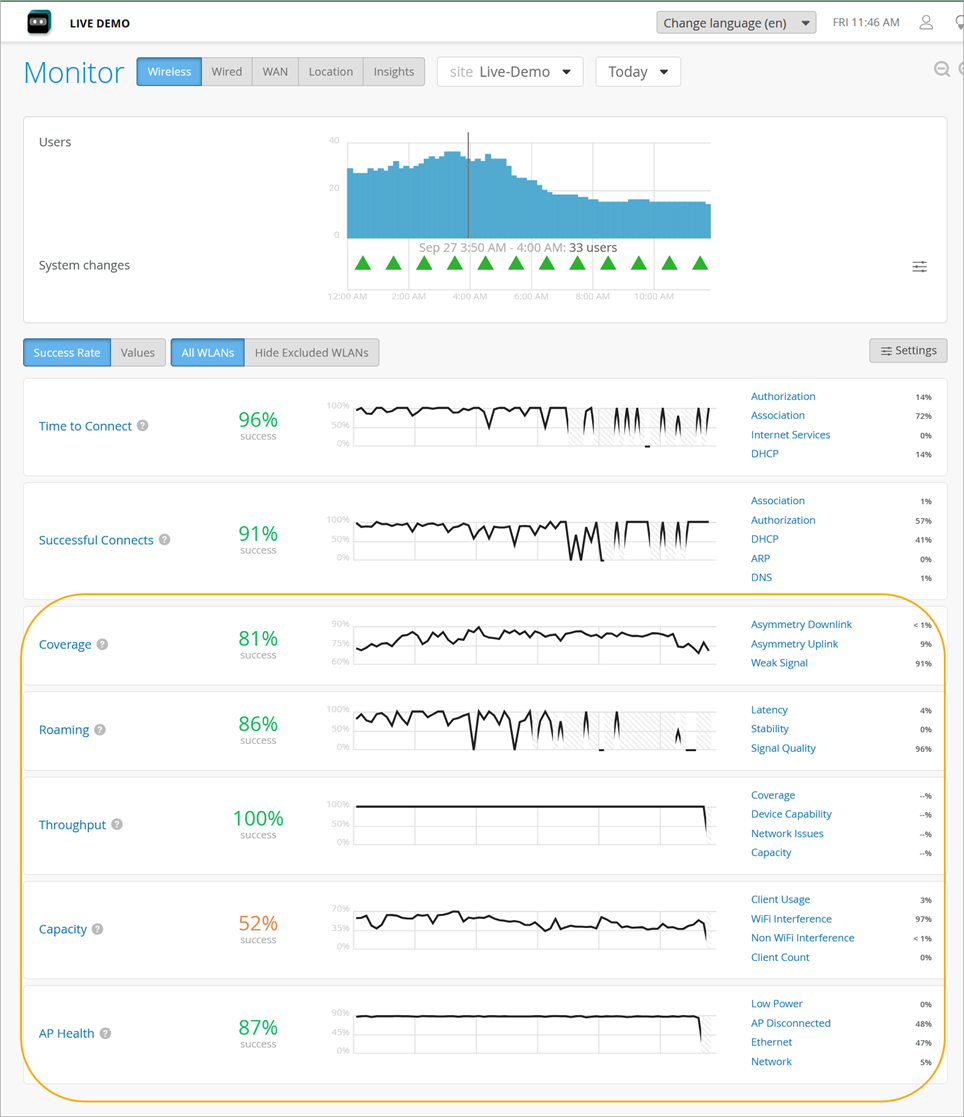Open the Coverage metric link
The image size is (964, 1117).
65,645
